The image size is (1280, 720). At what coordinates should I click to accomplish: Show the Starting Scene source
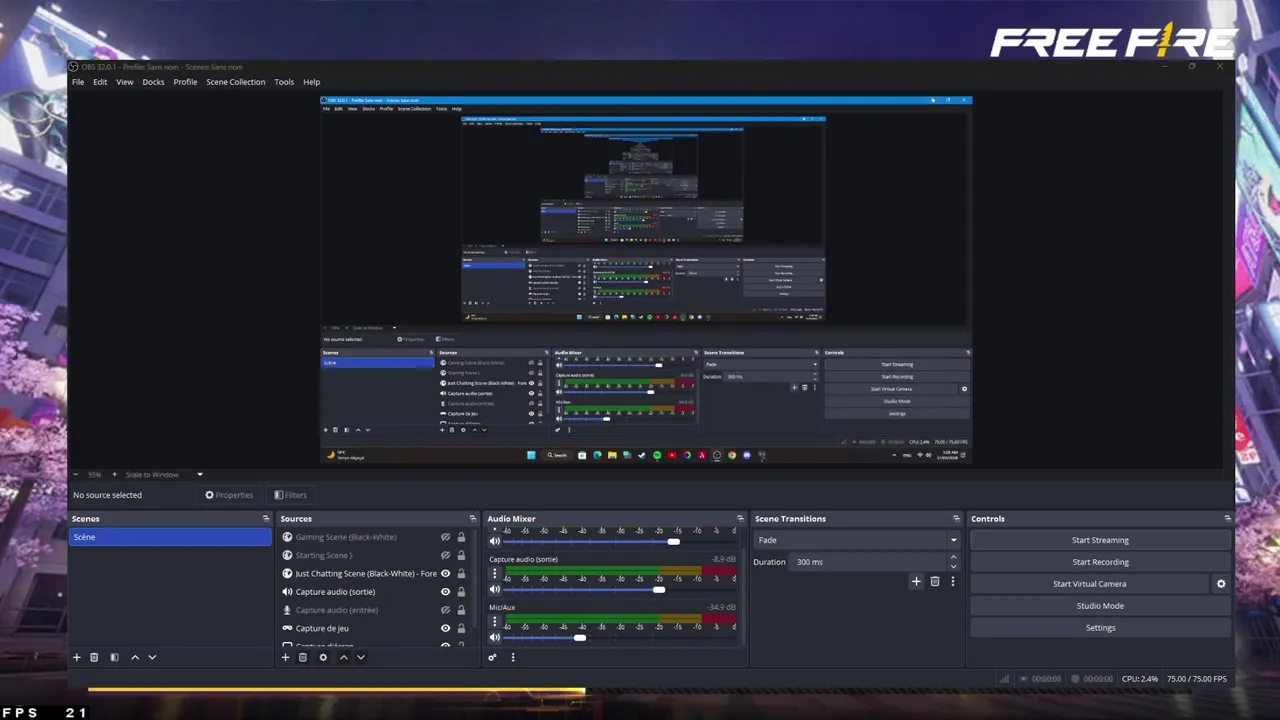(445, 555)
